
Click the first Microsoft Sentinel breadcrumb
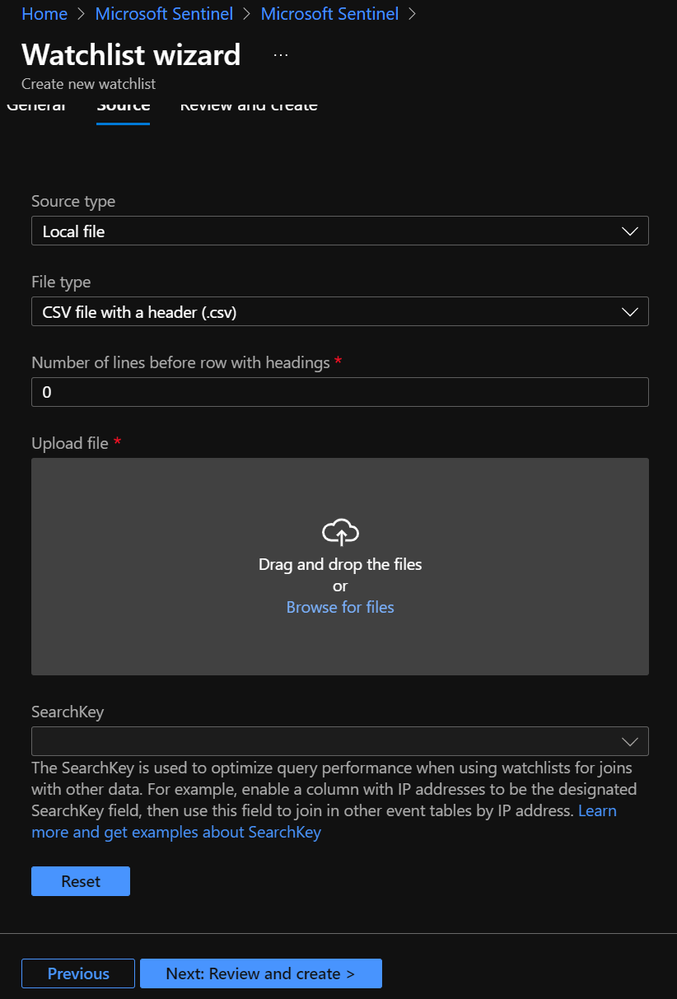click(164, 14)
